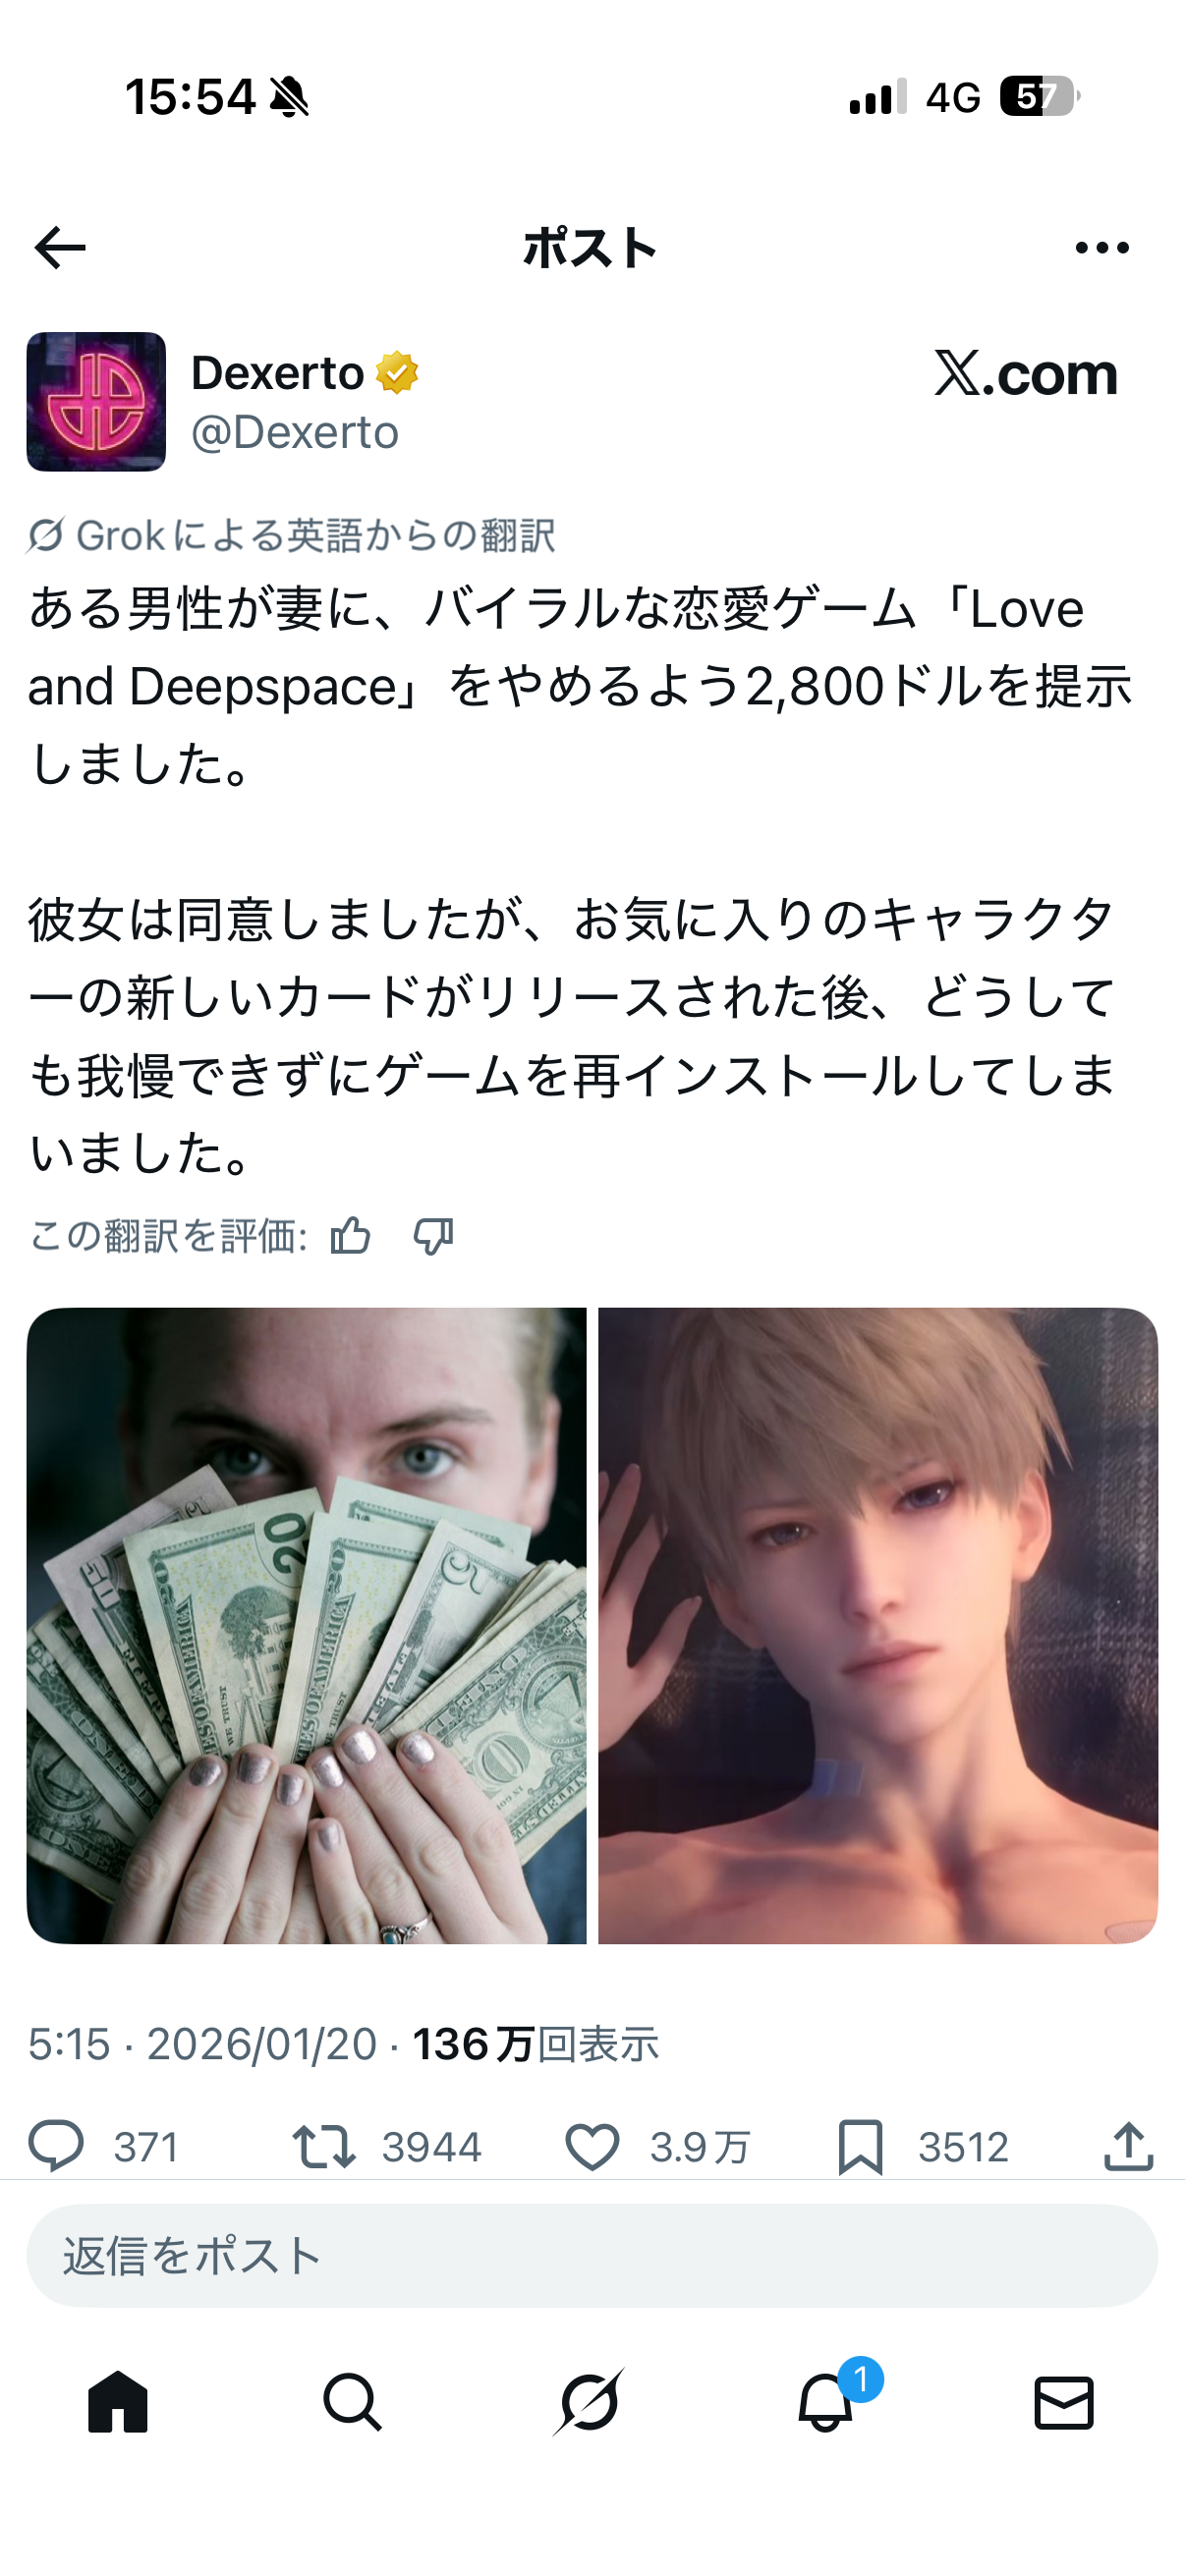This screenshot has height=2576, width=1185.
Task: Bookmark this post
Action: pos(860,2147)
